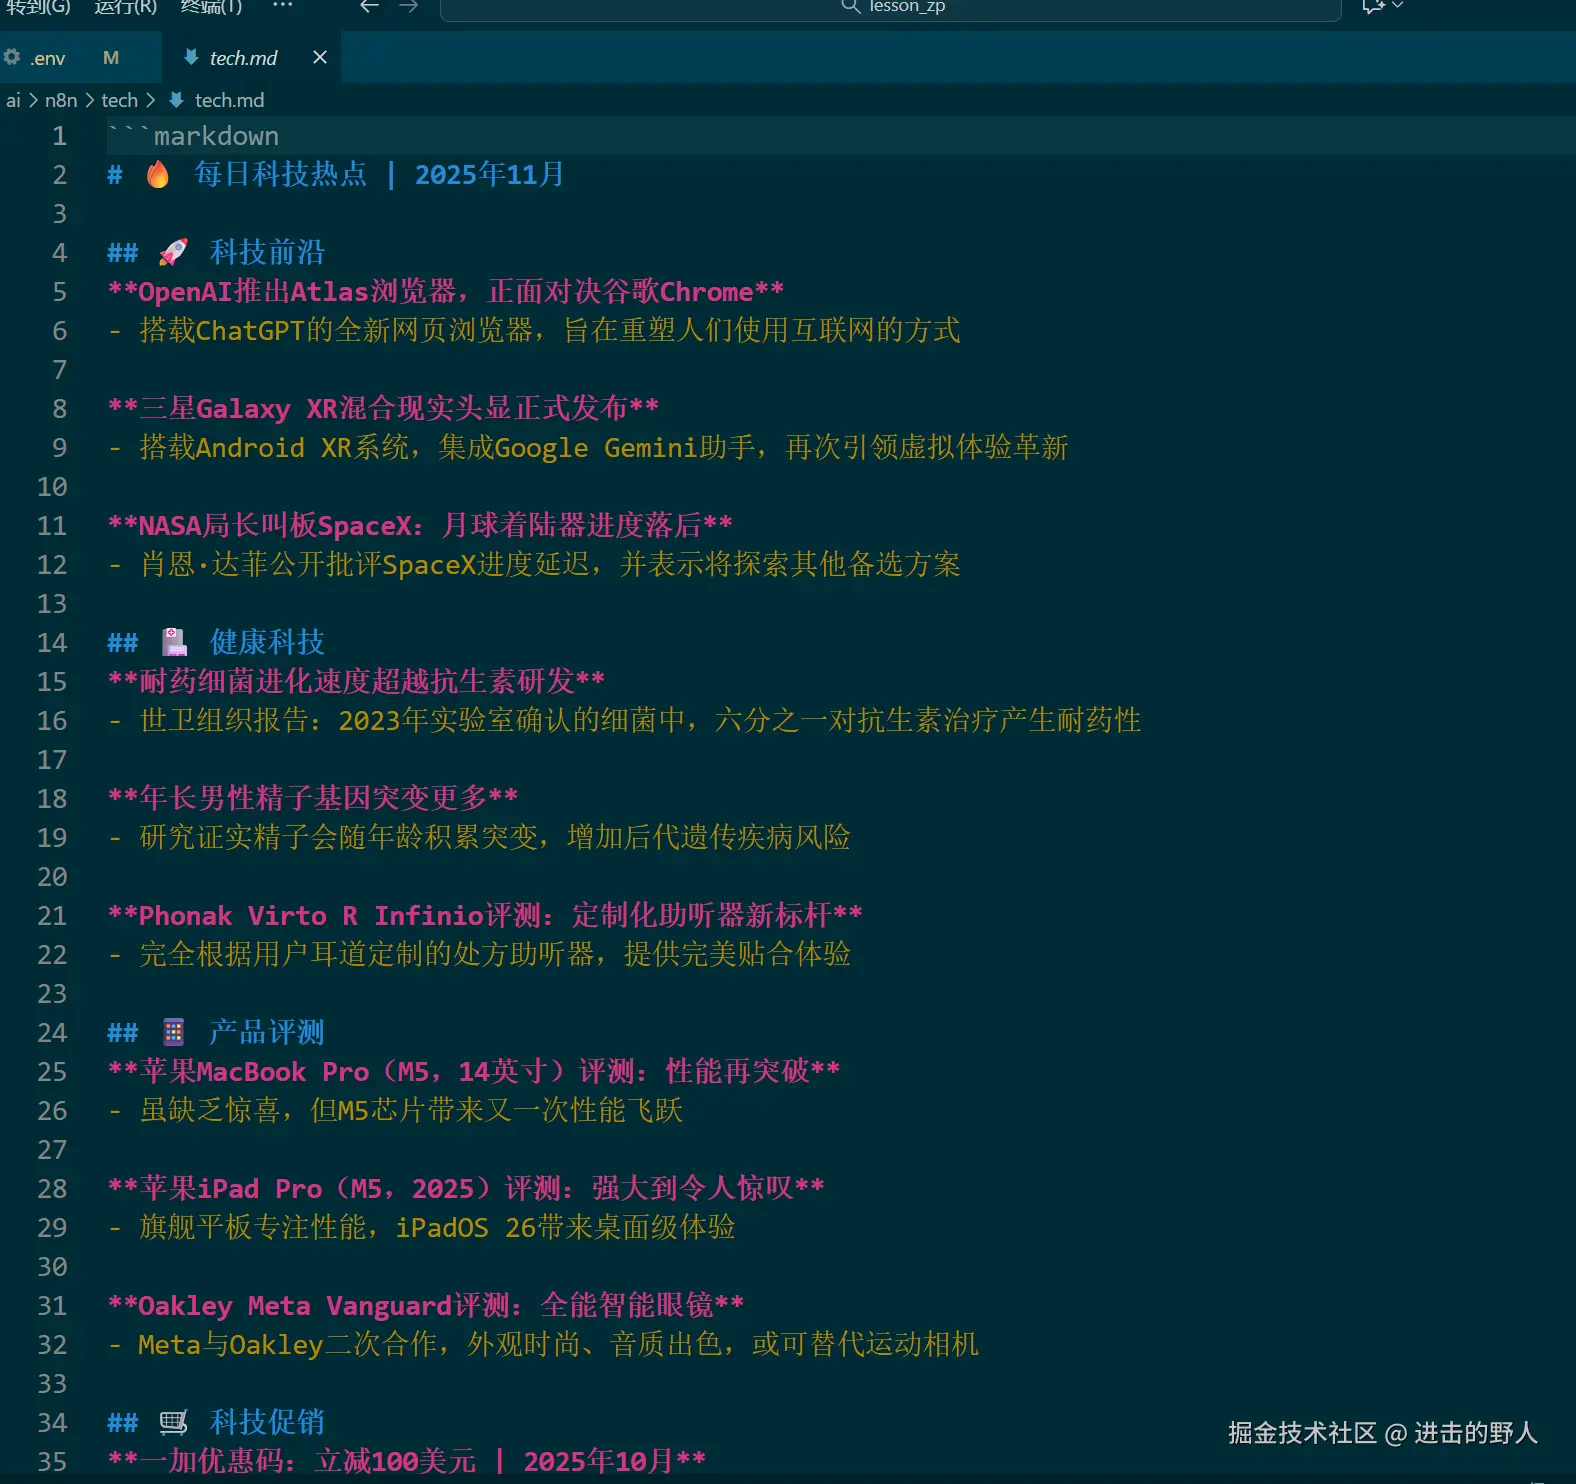The width and height of the screenshot is (1576, 1484).
Task: Click line 研究证实精子会随年龄积累突变
Action: 479,838
